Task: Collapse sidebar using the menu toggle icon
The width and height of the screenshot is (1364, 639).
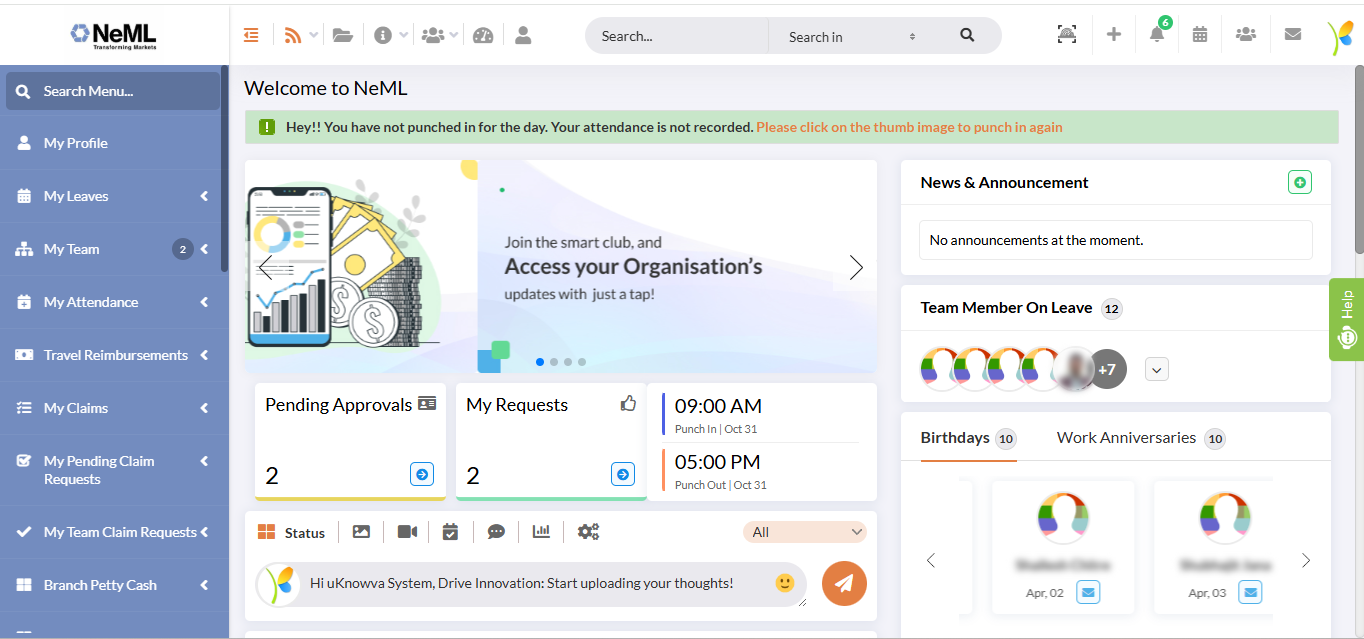Action: pyautogui.click(x=251, y=35)
